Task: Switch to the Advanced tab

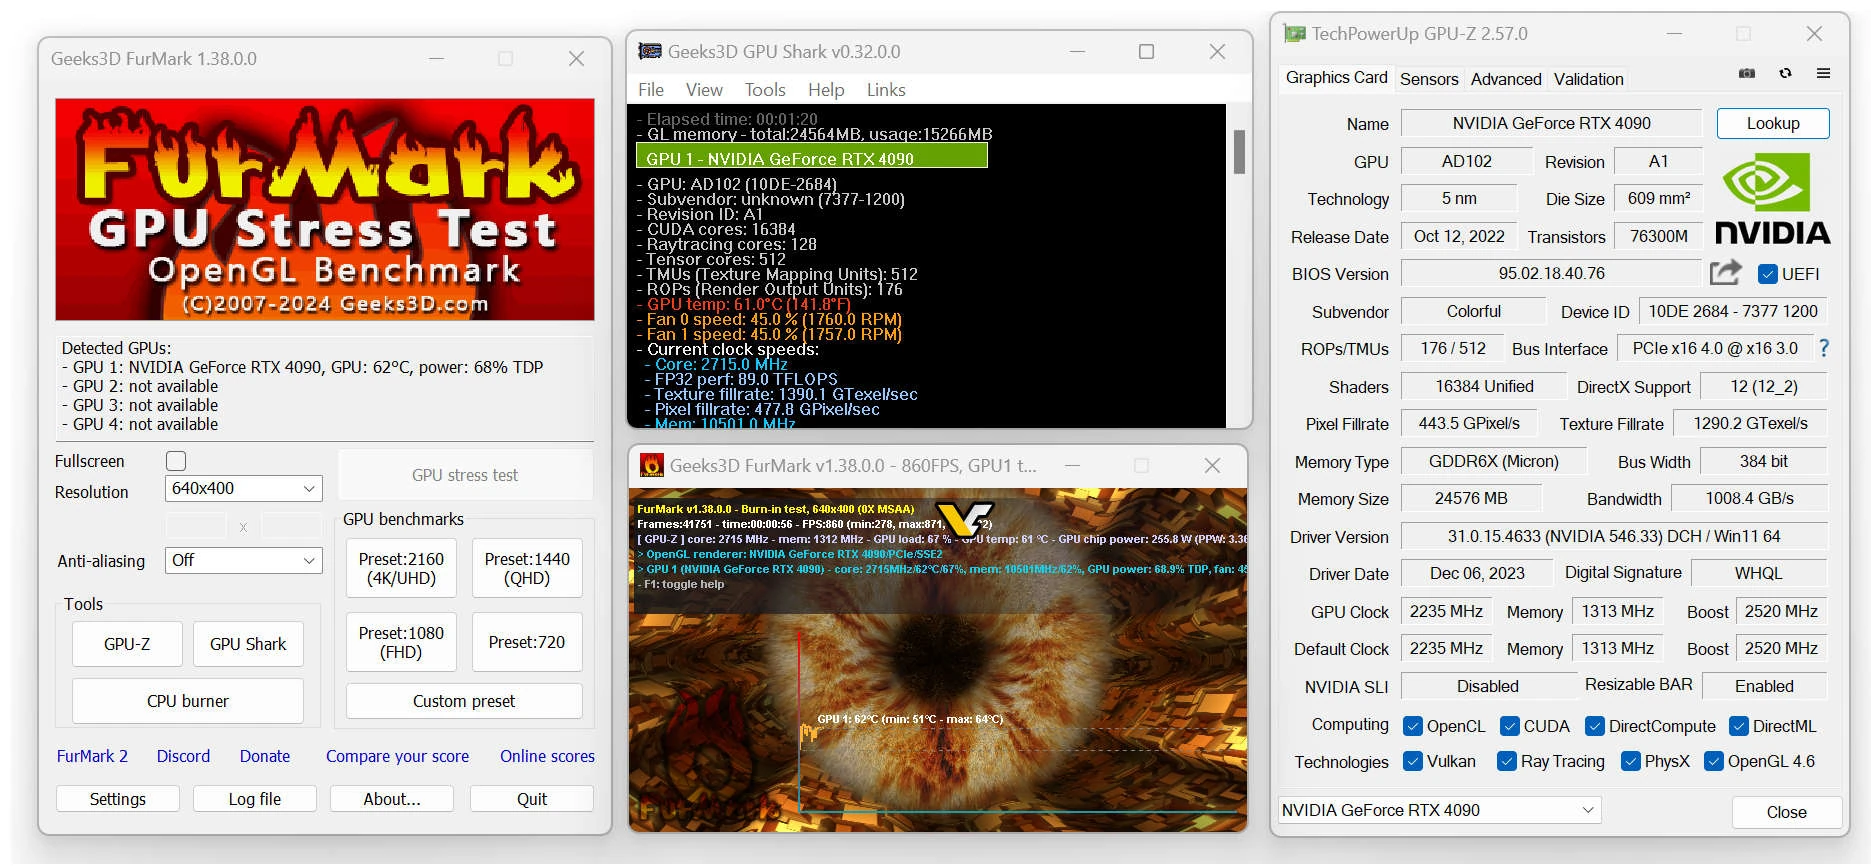Action: (x=1505, y=79)
